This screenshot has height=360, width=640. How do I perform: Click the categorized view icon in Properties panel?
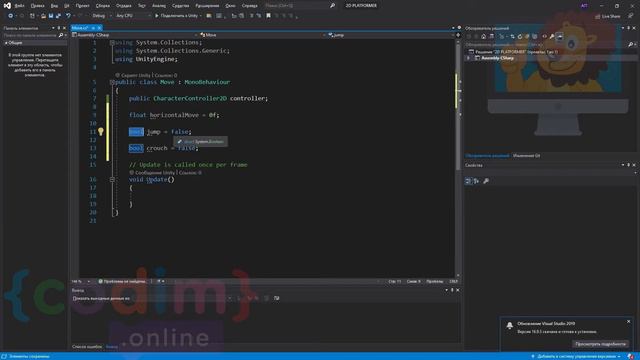point(468,181)
